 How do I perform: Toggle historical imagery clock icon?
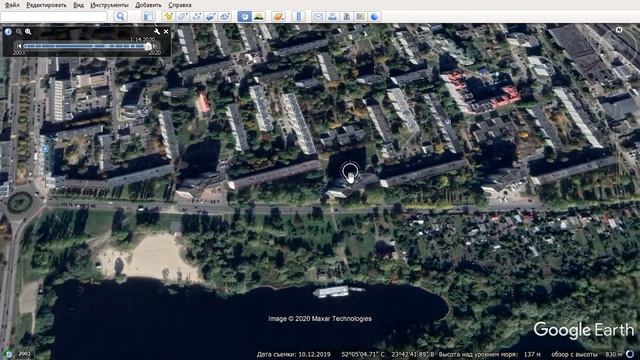pyautogui.click(x=244, y=16)
